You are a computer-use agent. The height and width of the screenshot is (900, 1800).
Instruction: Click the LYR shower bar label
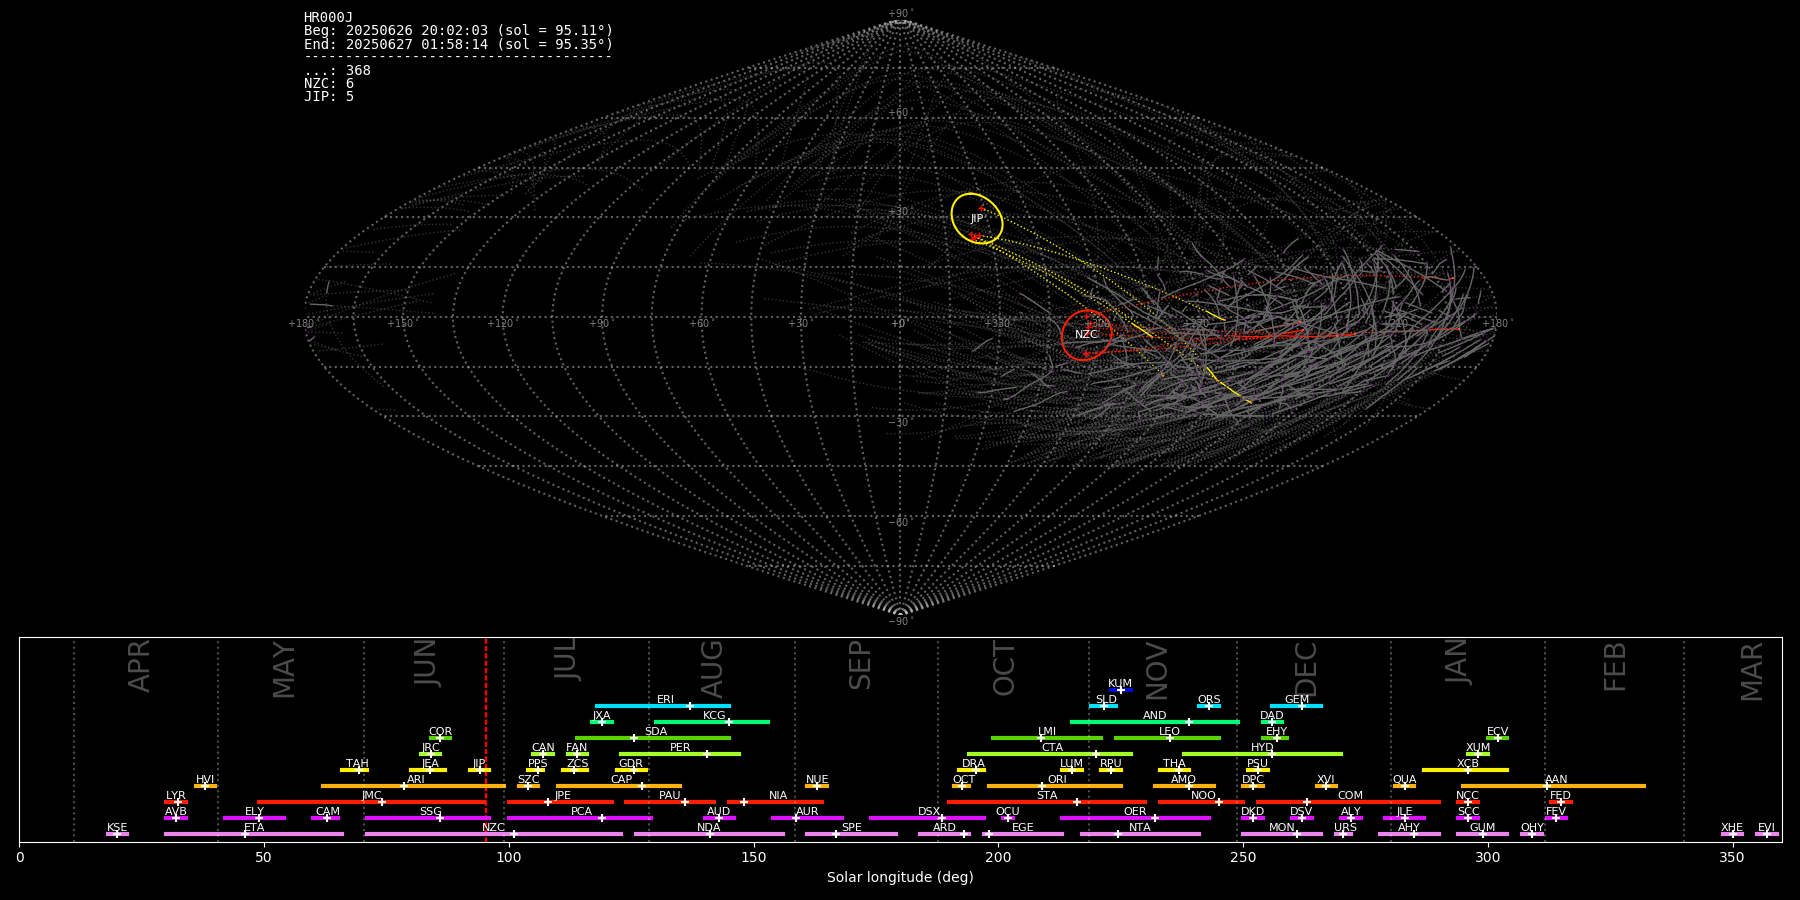coord(176,796)
